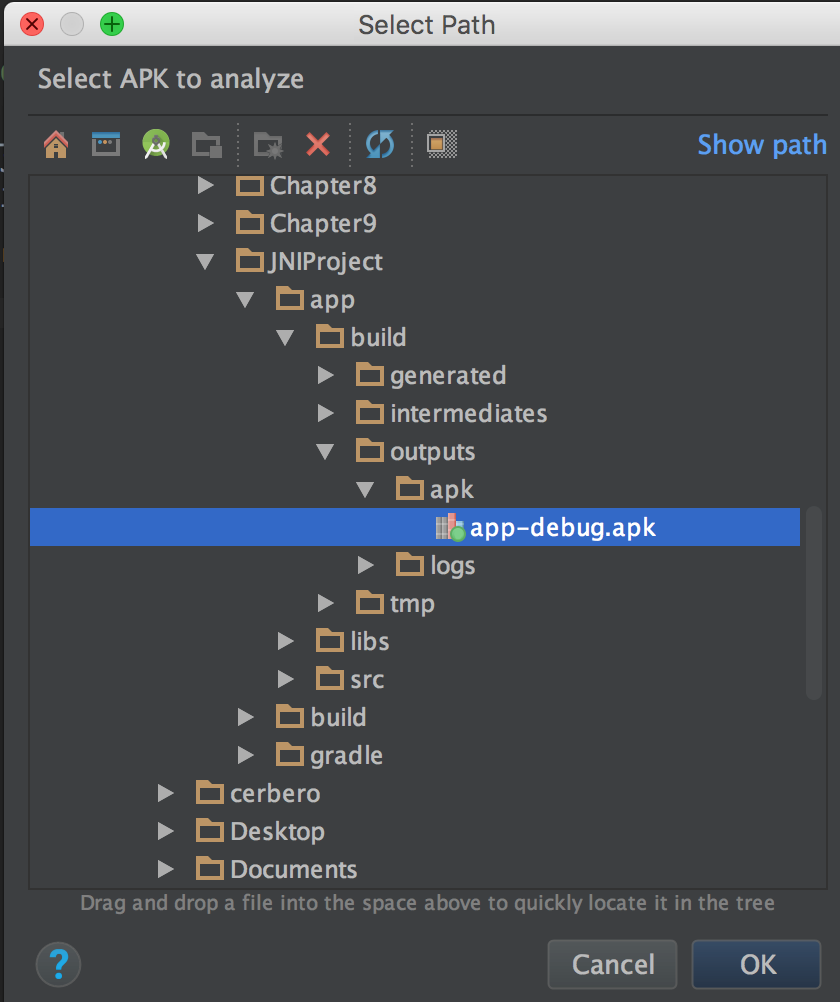
Task: Expand the intermediates folder arrow
Action: click(x=326, y=414)
